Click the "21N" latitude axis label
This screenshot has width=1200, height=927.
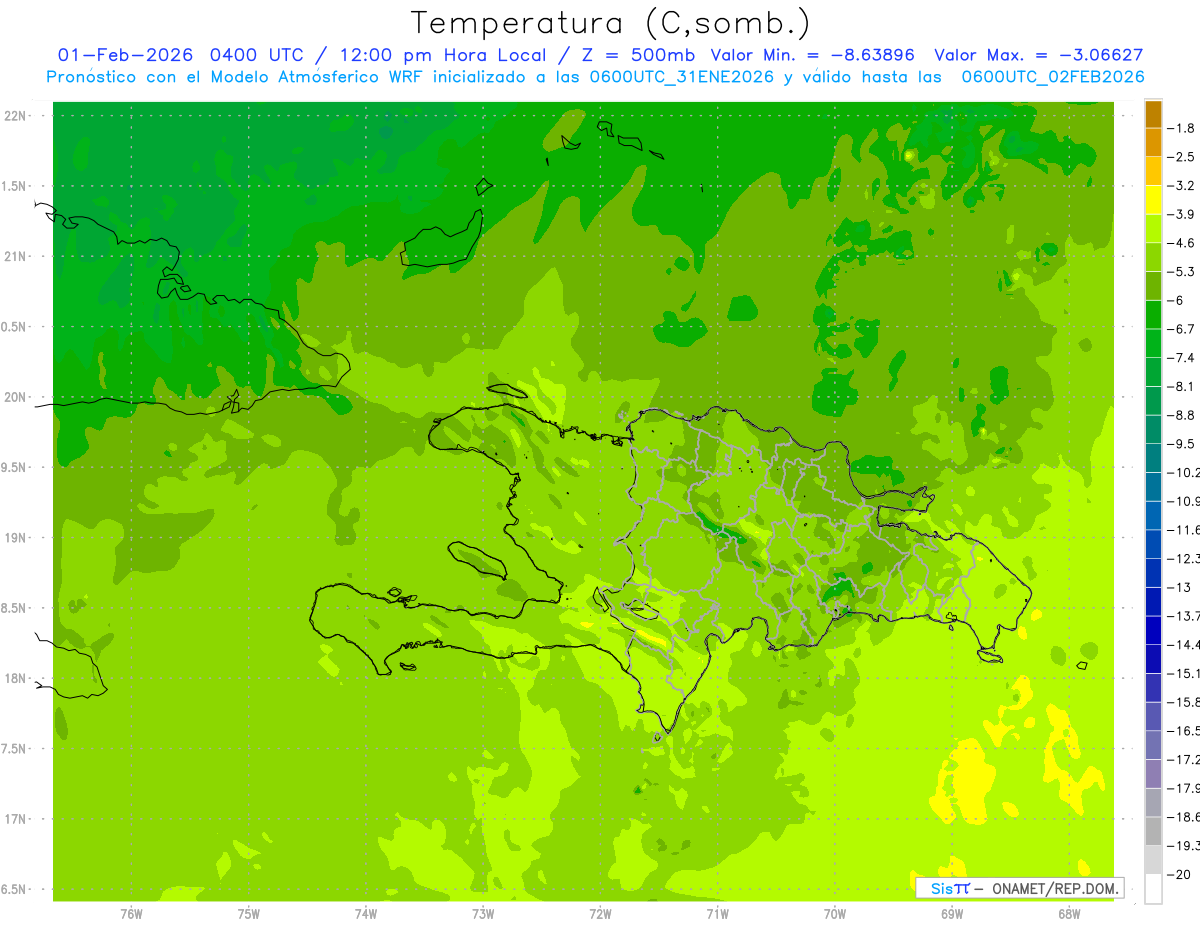tap(15, 257)
